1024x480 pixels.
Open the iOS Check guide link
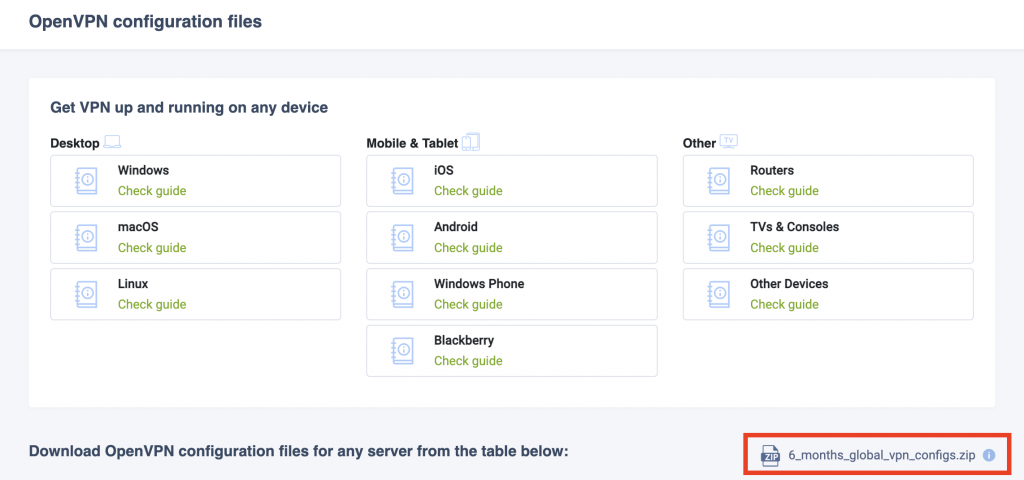tap(468, 191)
